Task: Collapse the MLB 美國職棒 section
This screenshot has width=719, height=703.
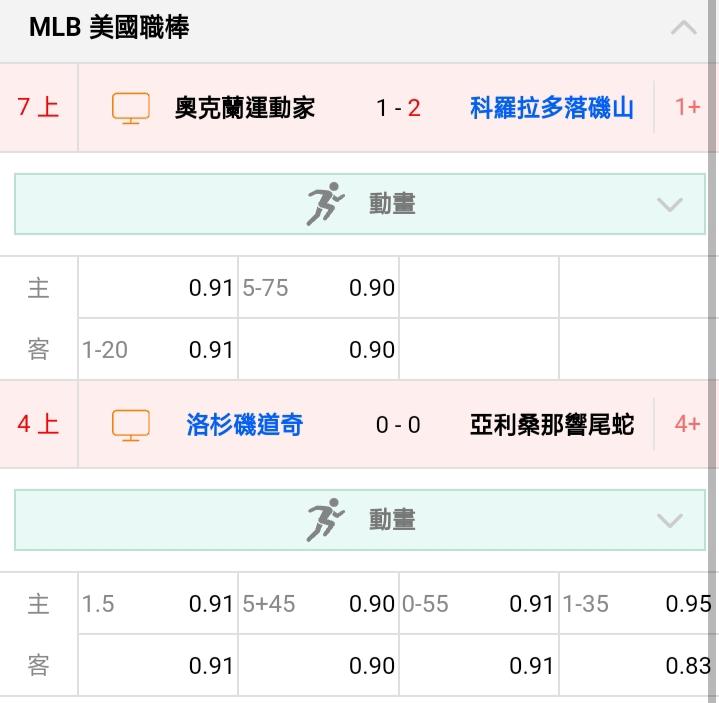Action: [x=683, y=28]
